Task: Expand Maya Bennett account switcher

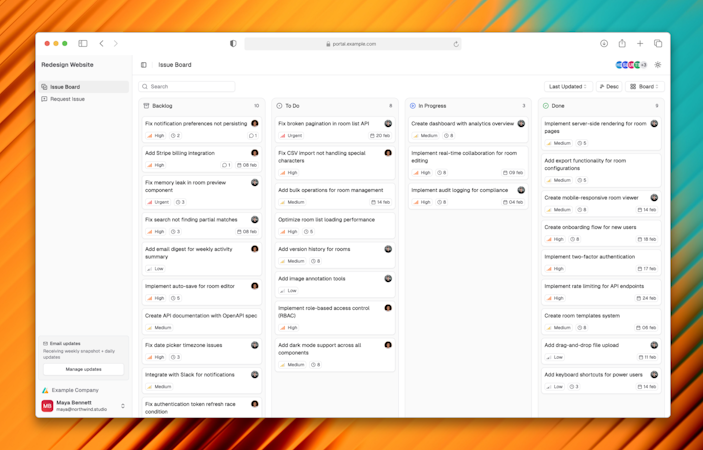Action: tap(123, 406)
